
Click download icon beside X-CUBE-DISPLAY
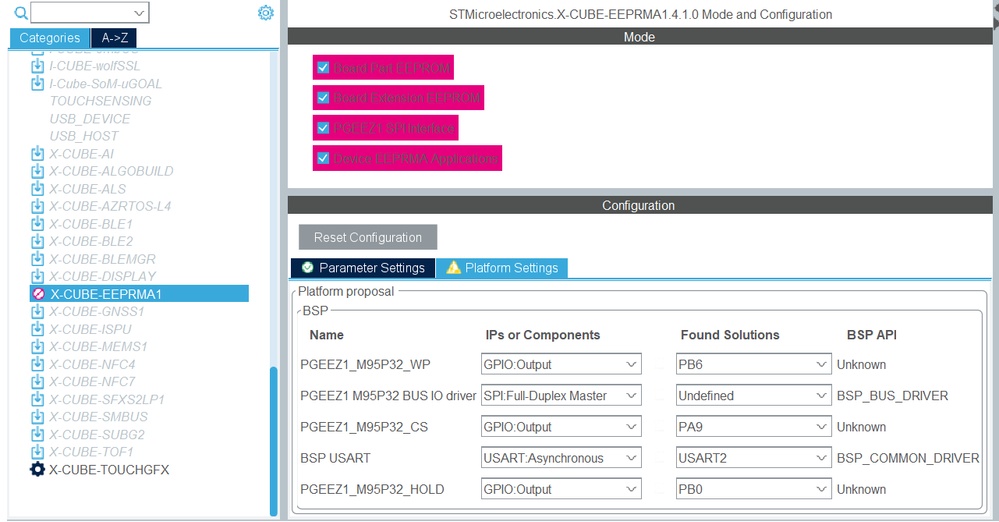pos(38,276)
